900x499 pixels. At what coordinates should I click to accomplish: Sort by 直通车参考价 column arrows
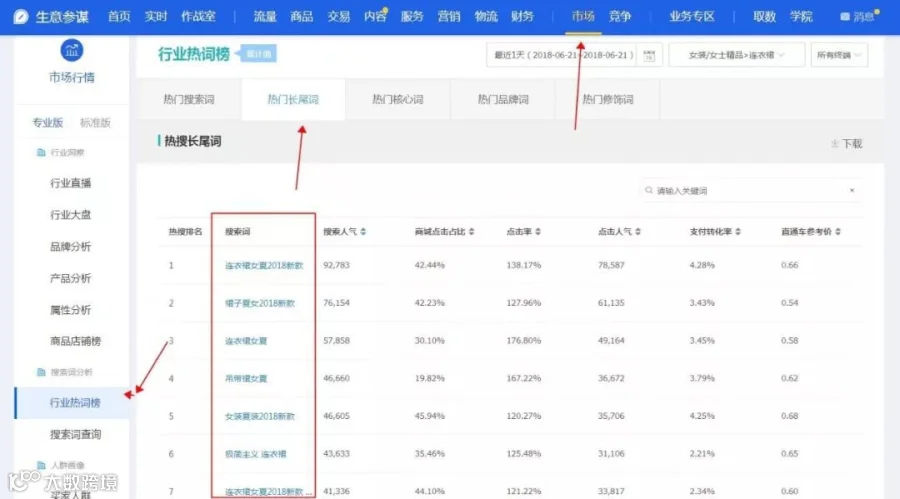[838, 231]
